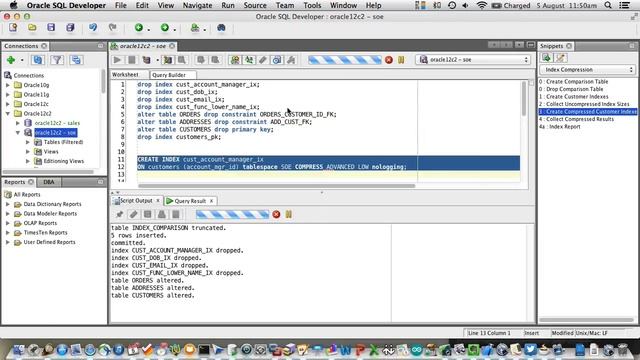Select snippet '4 : Collect Compressed Results'
640x360 pixels.
click(x=576, y=119)
